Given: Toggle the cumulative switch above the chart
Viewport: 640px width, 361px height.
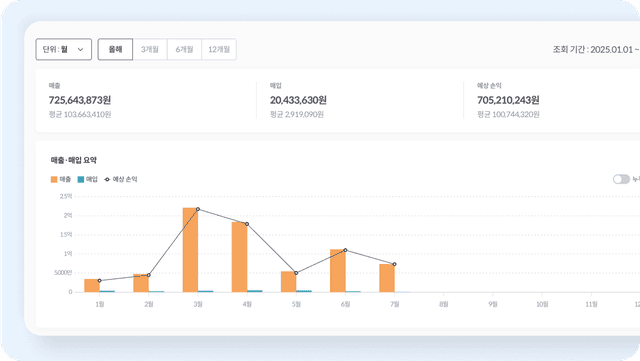Looking at the screenshot, I should click(621, 179).
